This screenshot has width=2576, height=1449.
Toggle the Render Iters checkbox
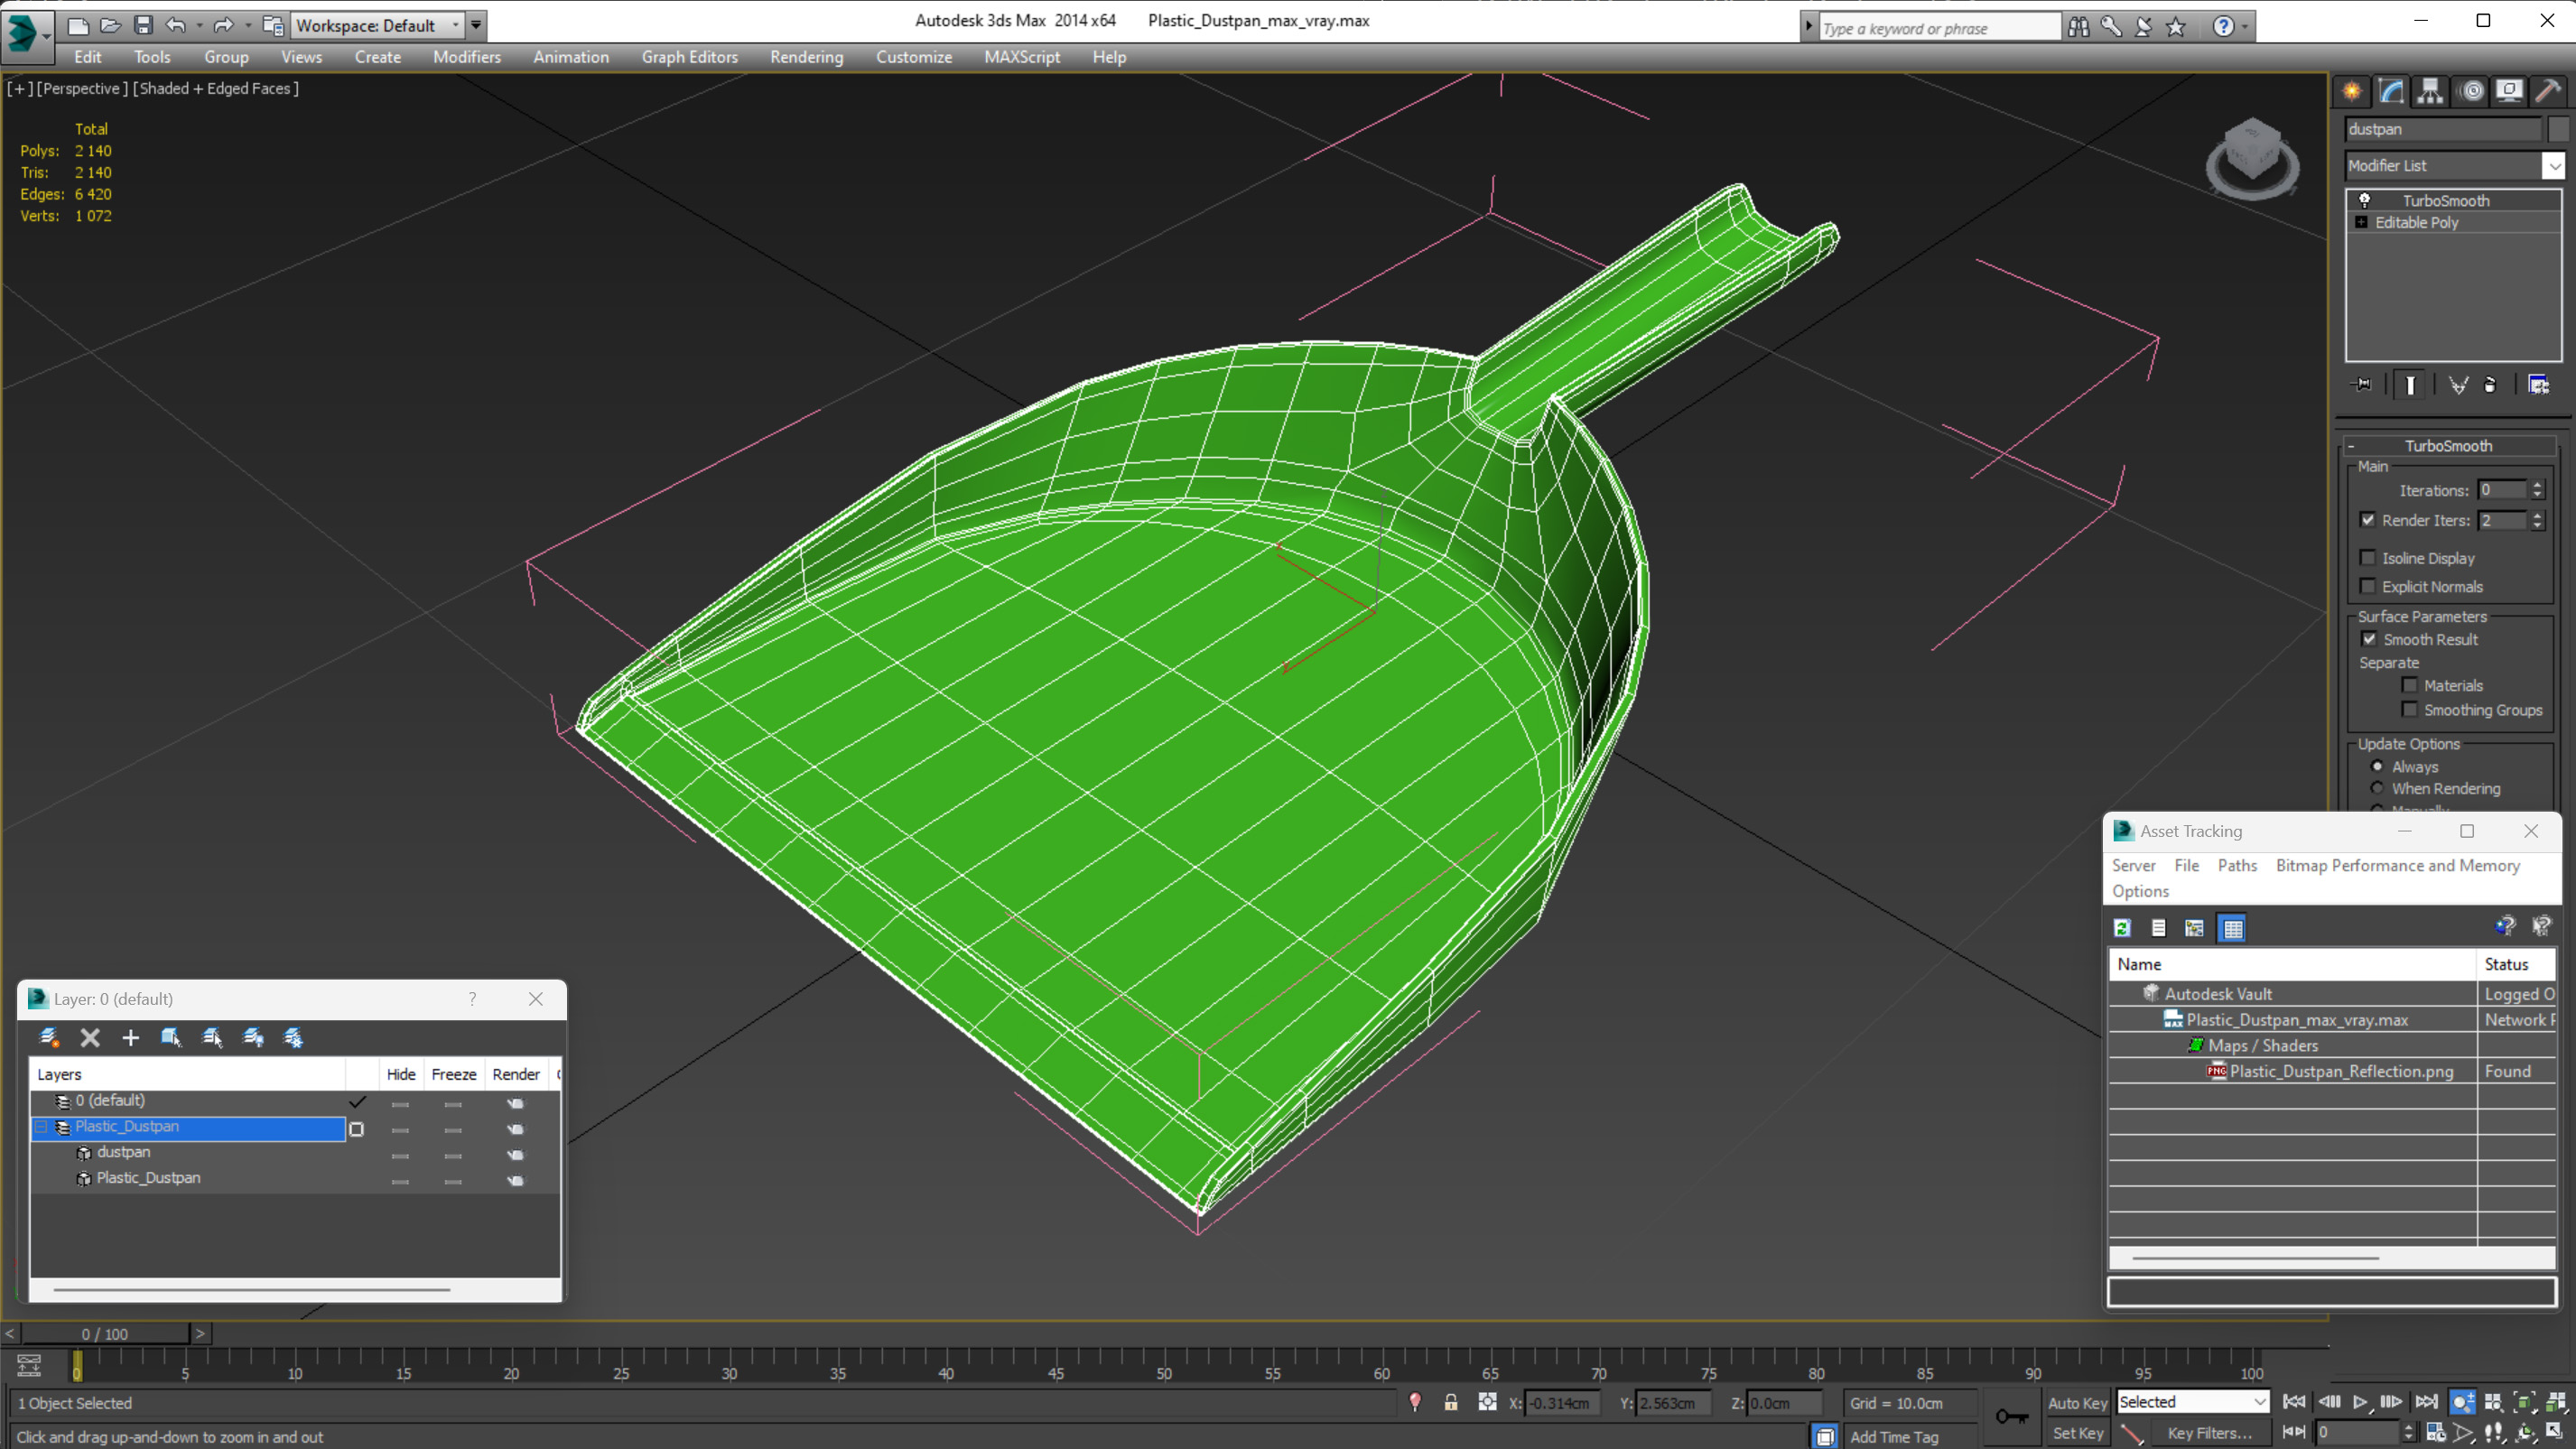pyautogui.click(x=2367, y=520)
